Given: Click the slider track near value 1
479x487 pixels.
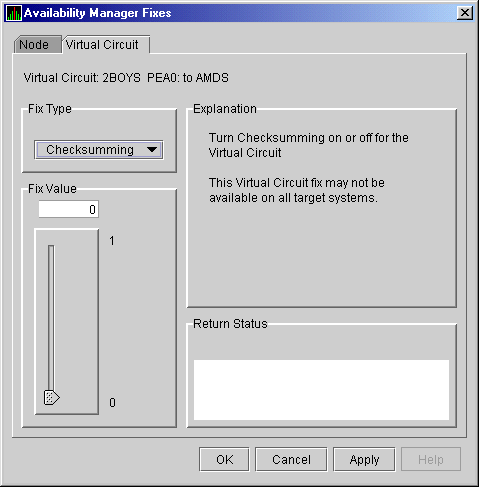Looking at the screenshot, I should [51, 253].
